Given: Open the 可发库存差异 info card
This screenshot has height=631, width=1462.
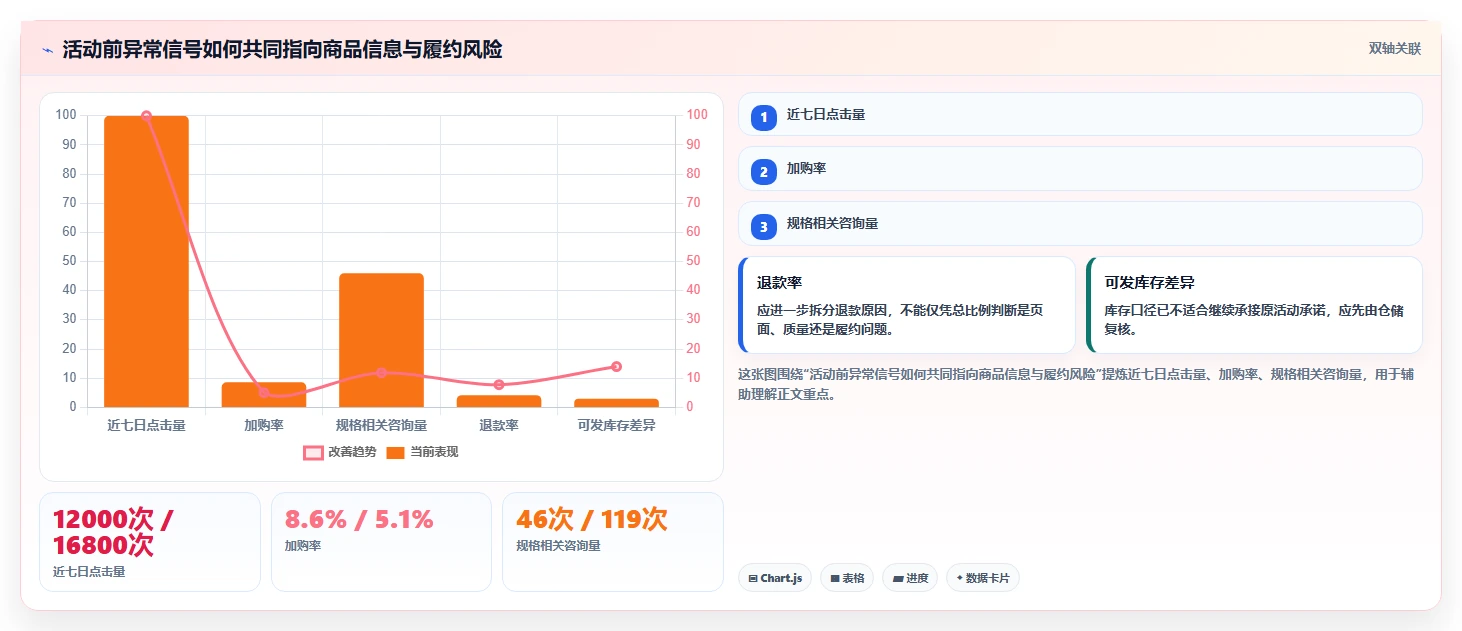Looking at the screenshot, I should click(1254, 305).
